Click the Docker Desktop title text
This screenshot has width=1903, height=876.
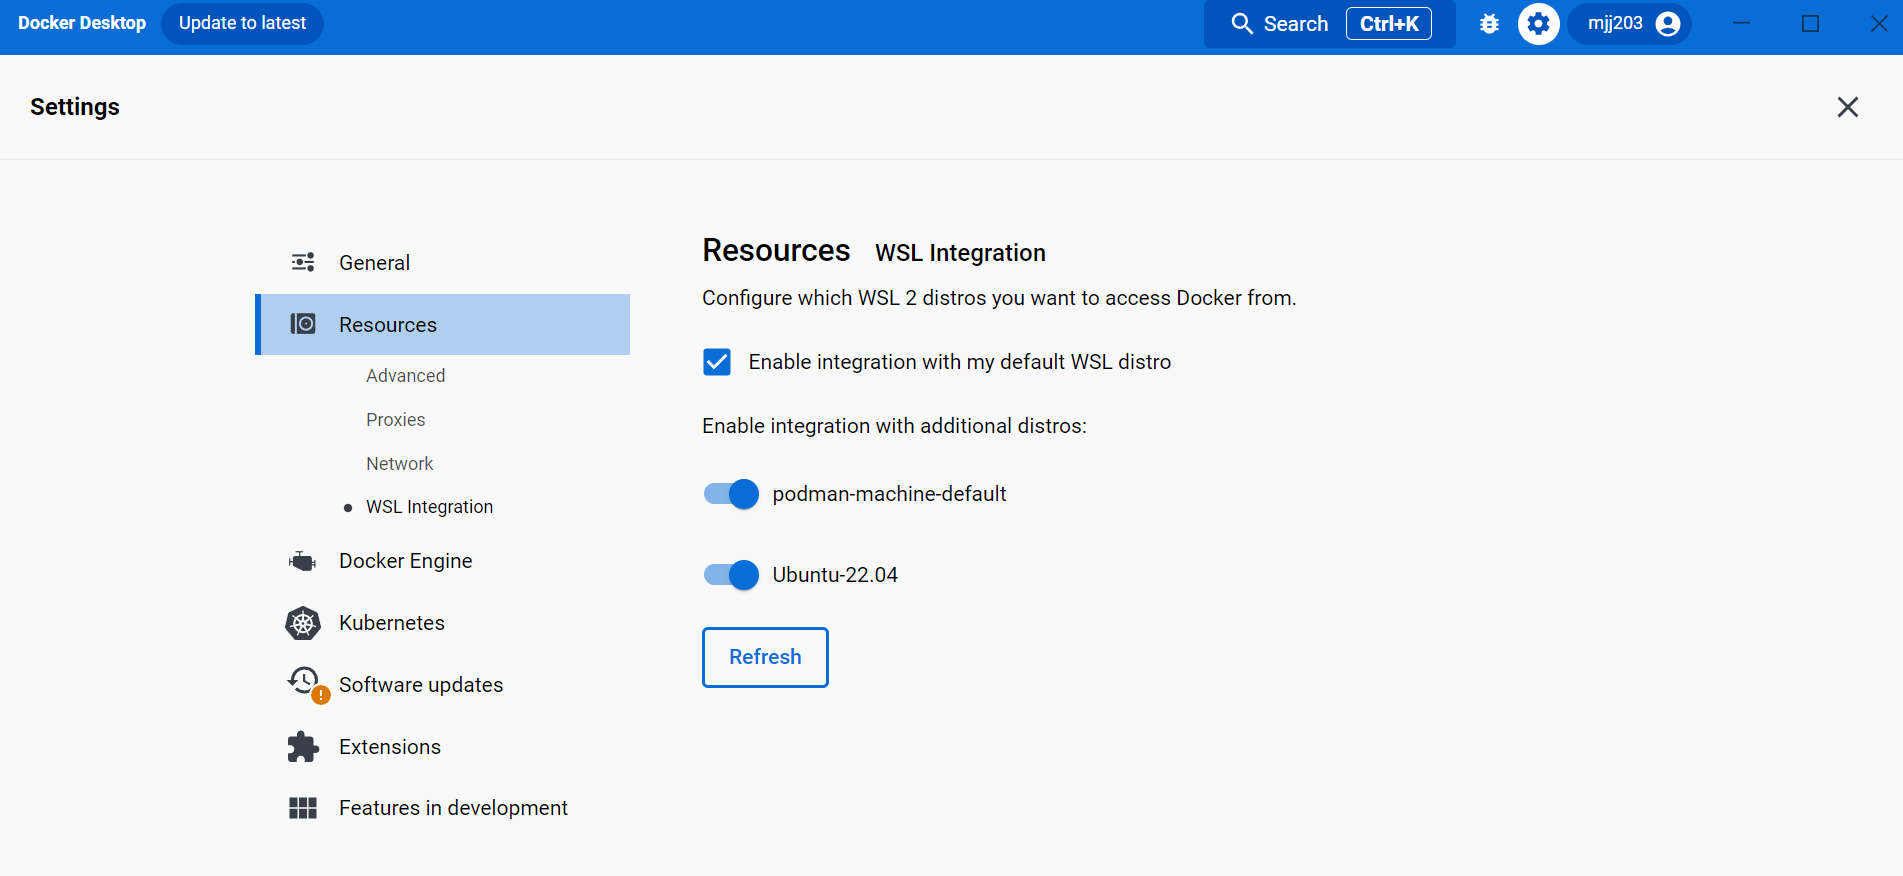[x=82, y=23]
